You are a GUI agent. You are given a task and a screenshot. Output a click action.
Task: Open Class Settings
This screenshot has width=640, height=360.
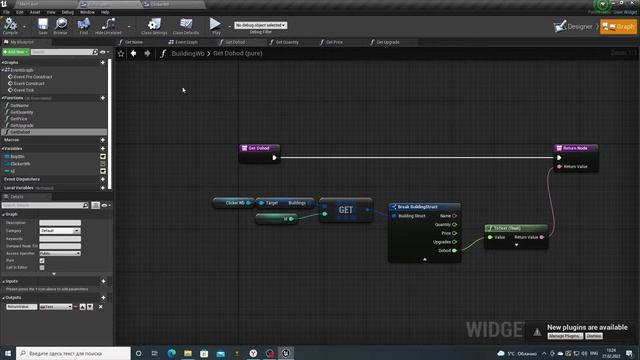click(154, 26)
